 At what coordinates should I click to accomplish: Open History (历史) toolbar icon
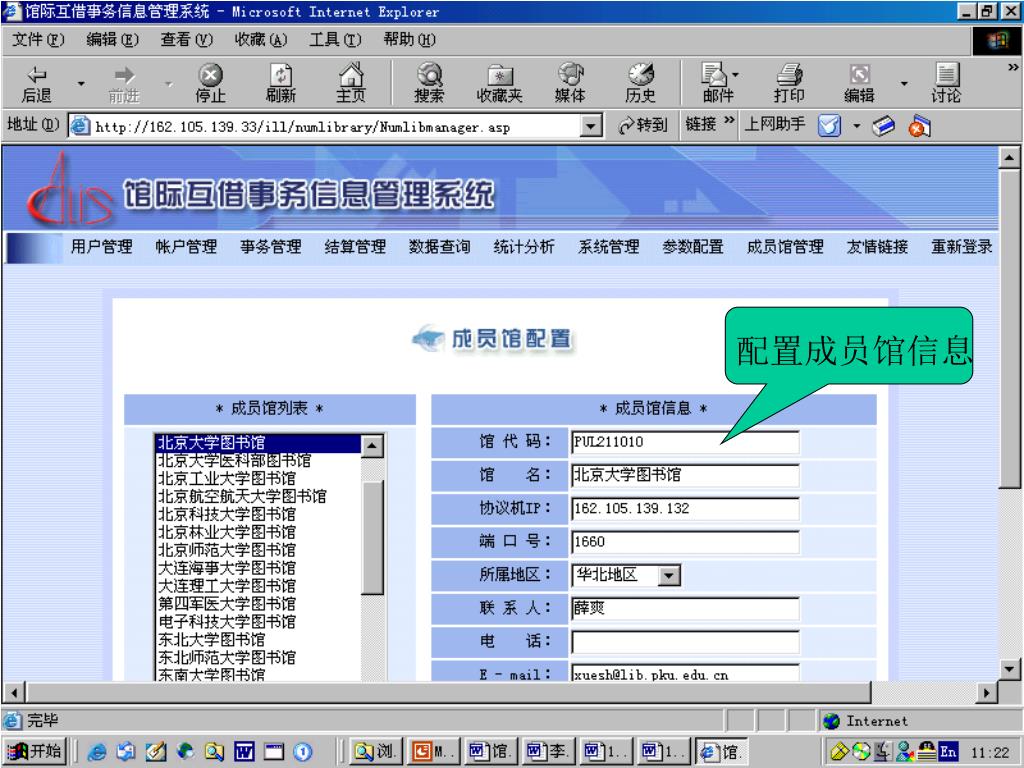click(x=641, y=84)
